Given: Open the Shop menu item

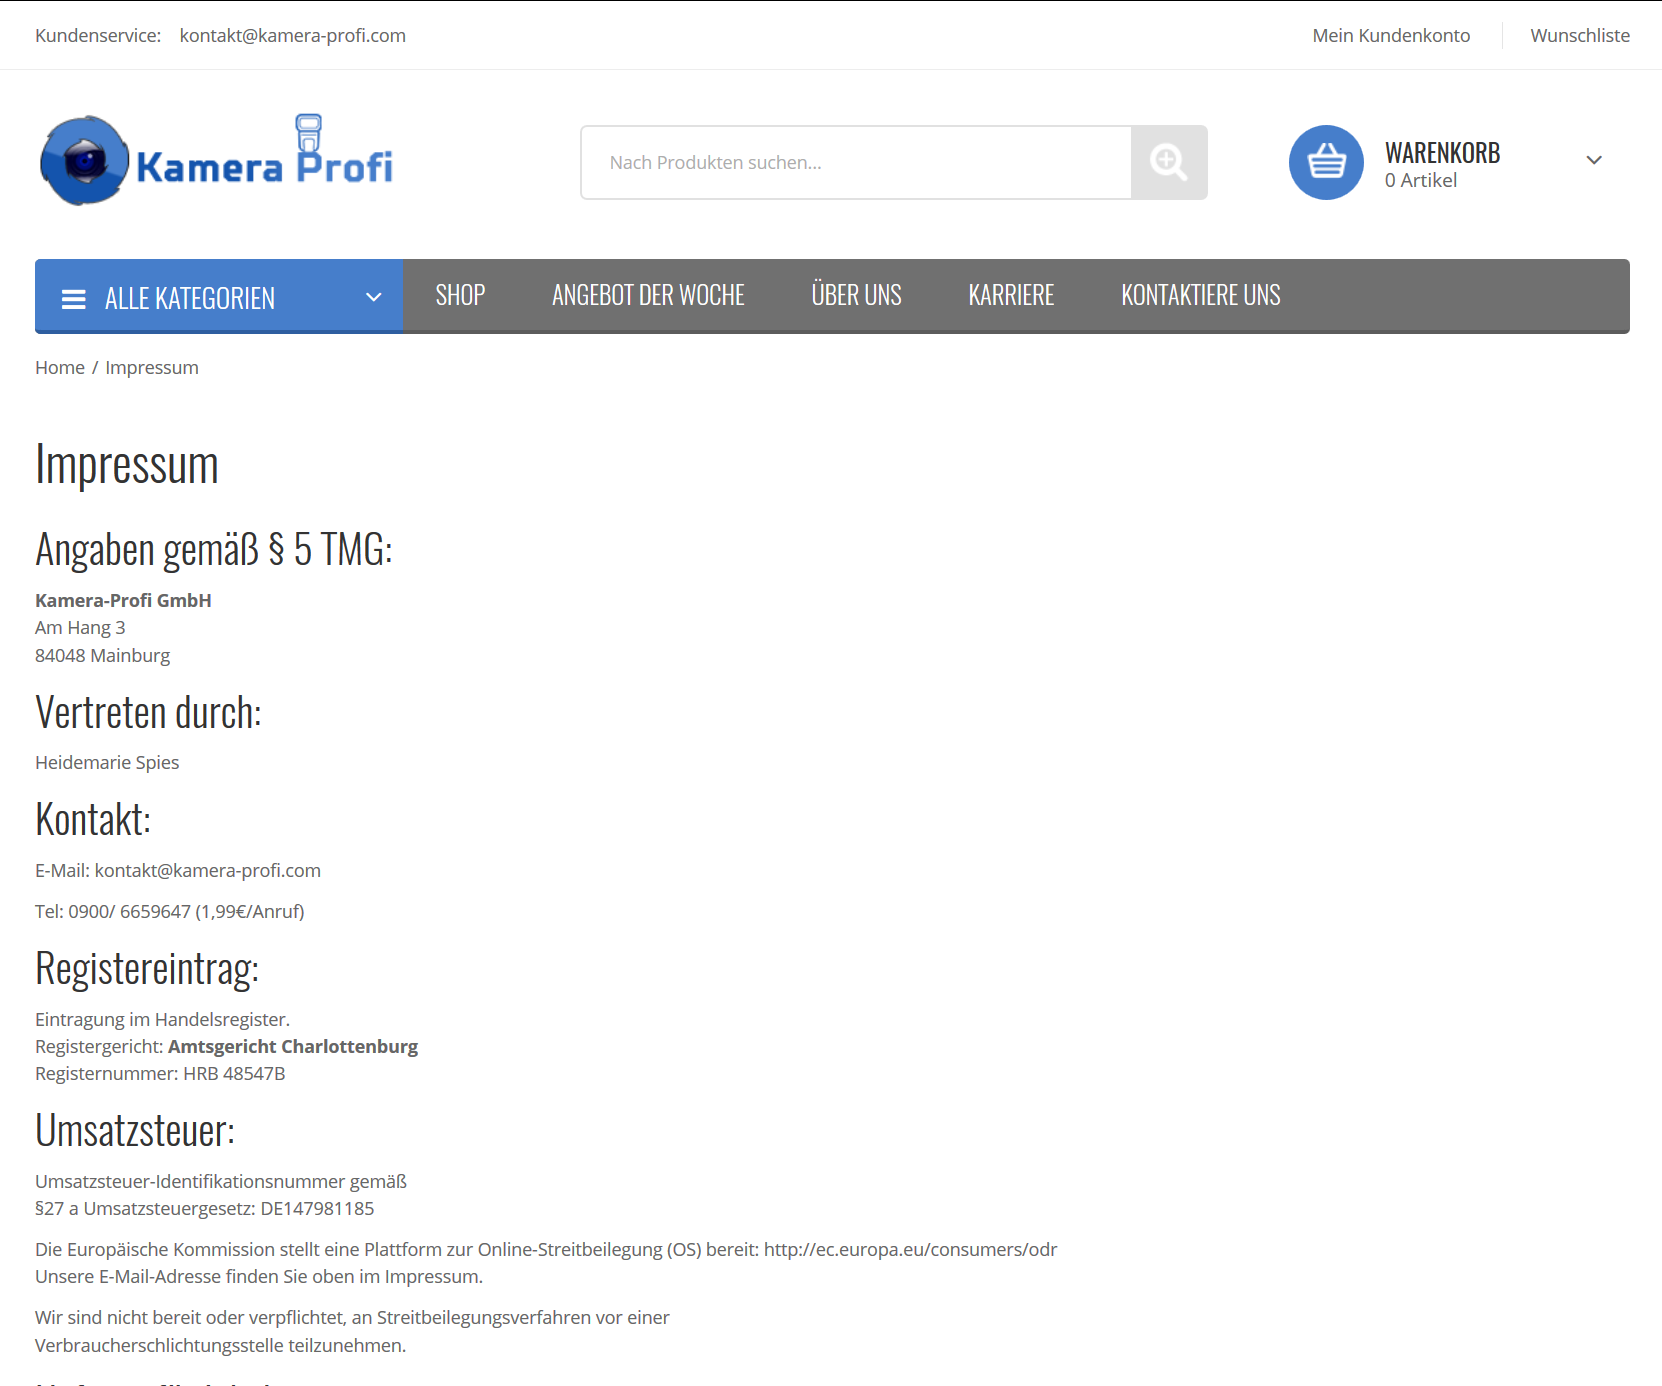Looking at the screenshot, I should click(x=460, y=296).
